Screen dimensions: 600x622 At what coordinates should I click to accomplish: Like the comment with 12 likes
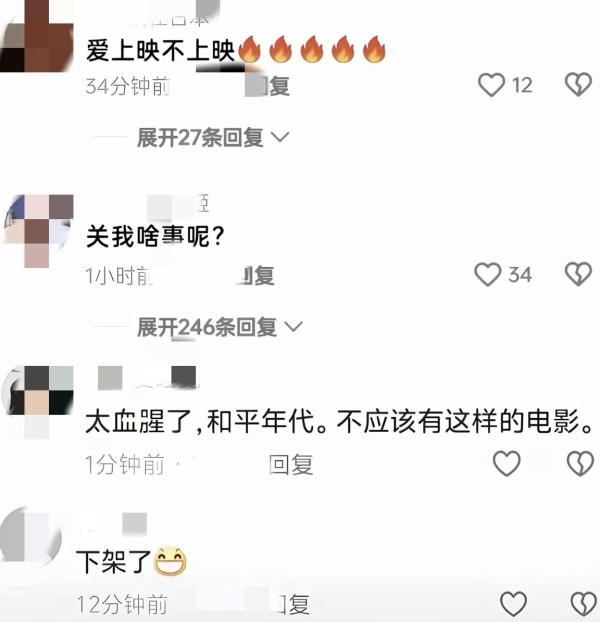(491, 84)
